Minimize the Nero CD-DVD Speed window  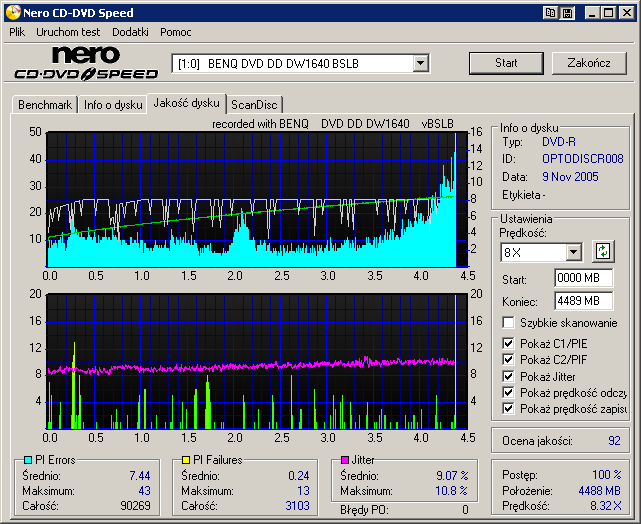[592, 13]
